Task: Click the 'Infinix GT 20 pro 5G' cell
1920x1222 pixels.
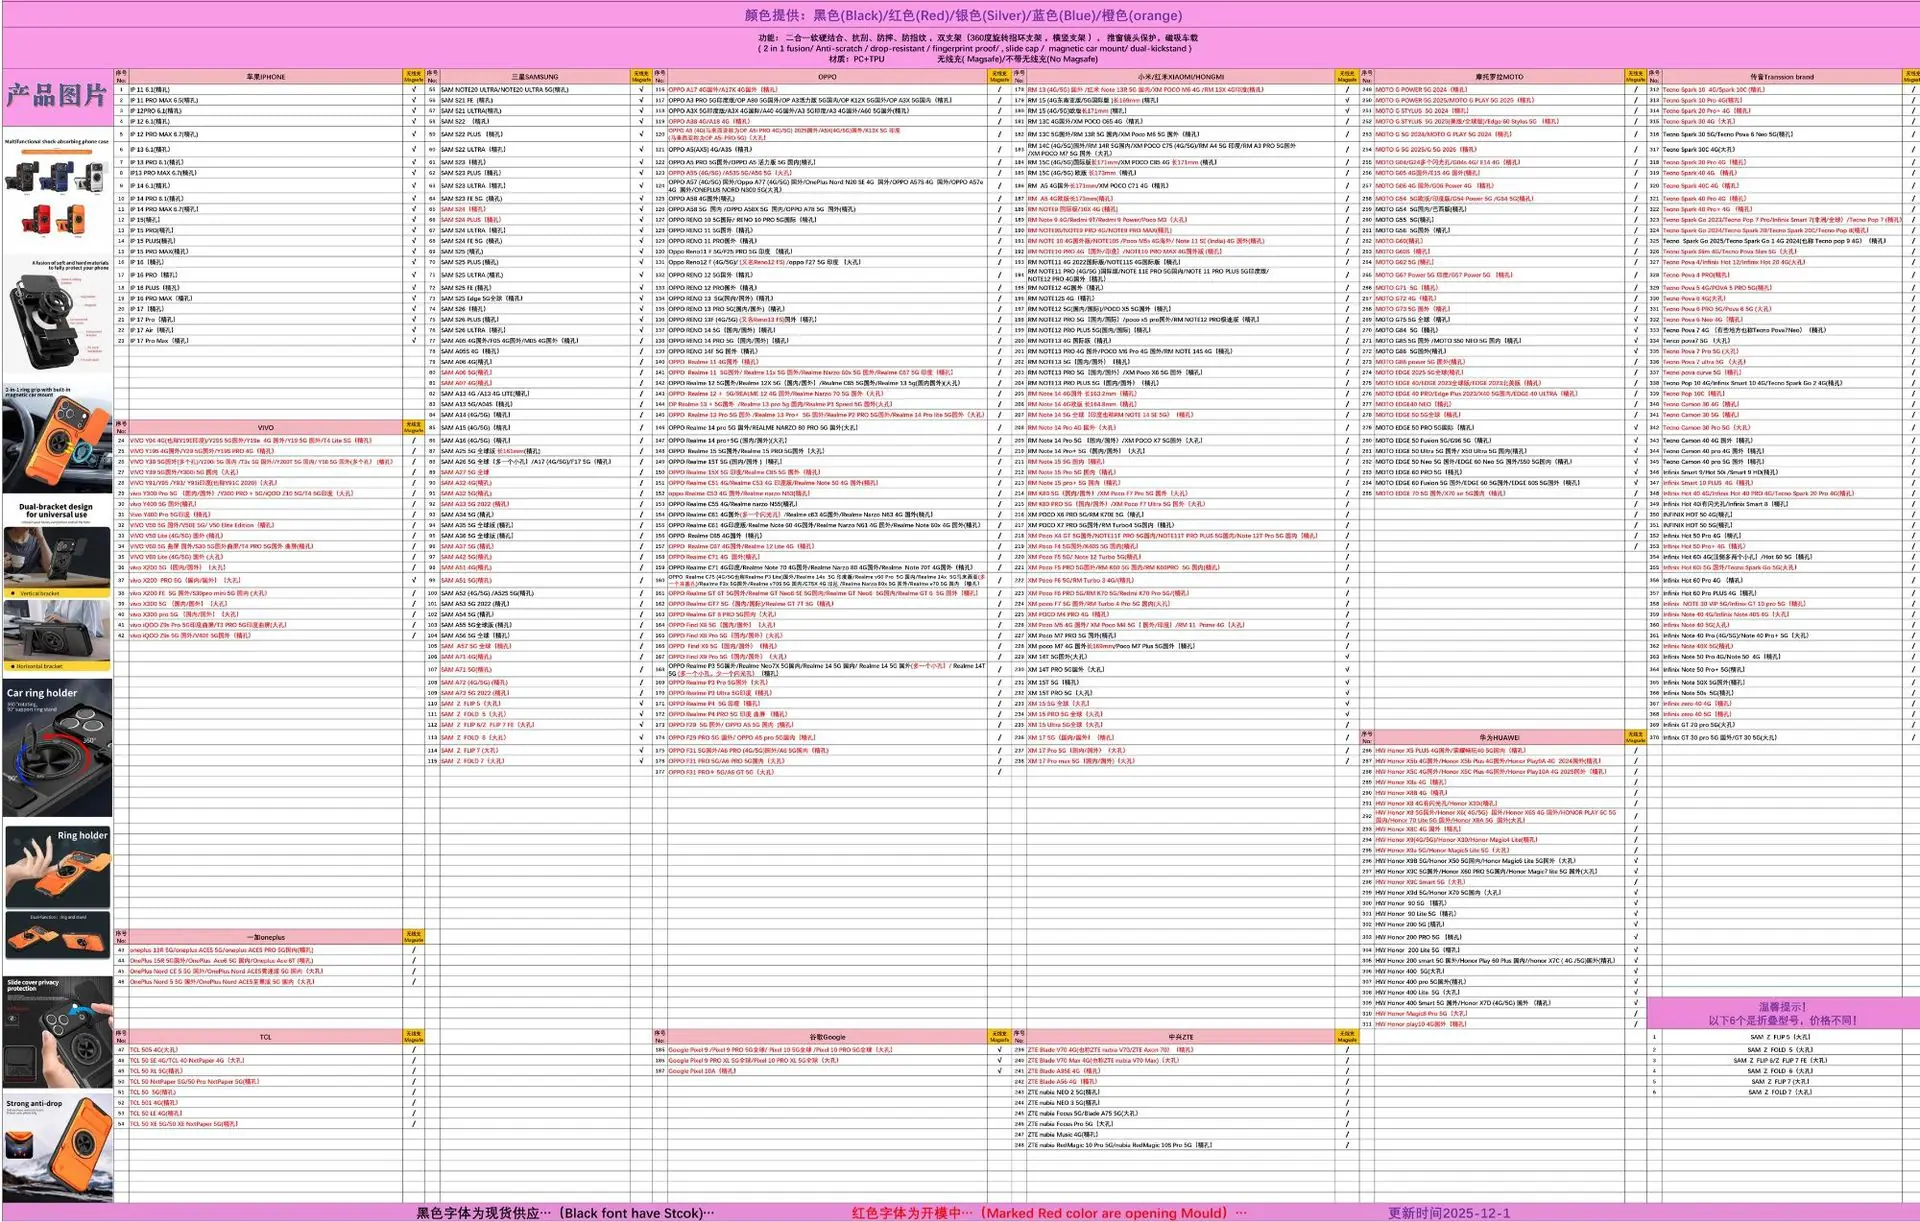Action: (x=1782, y=725)
